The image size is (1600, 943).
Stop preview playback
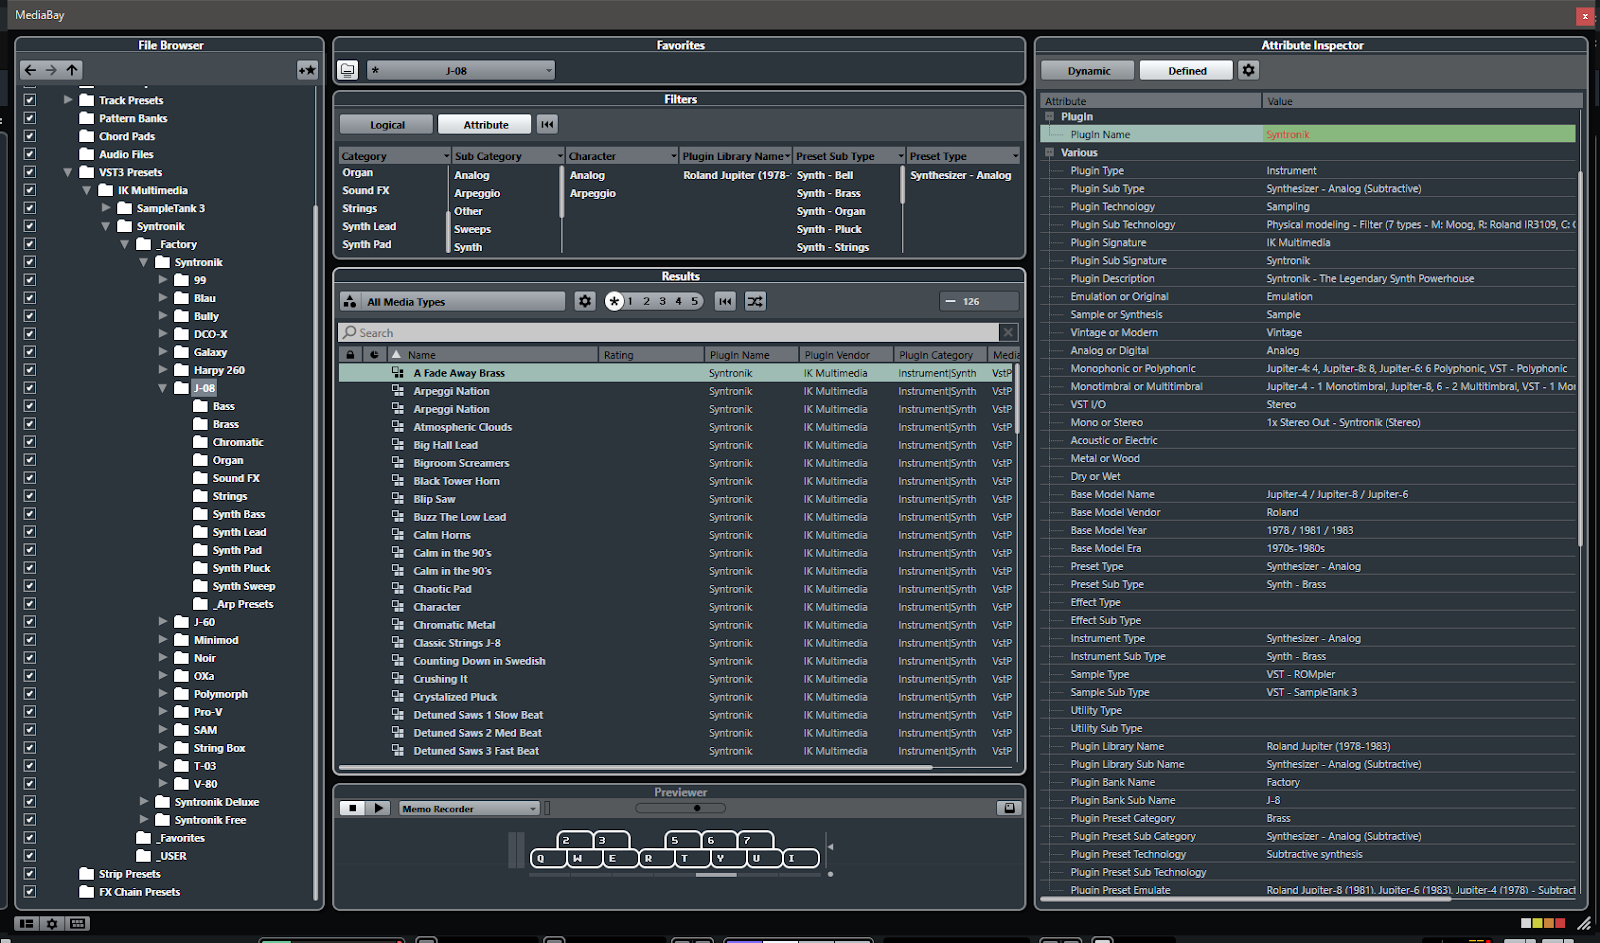coord(352,808)
